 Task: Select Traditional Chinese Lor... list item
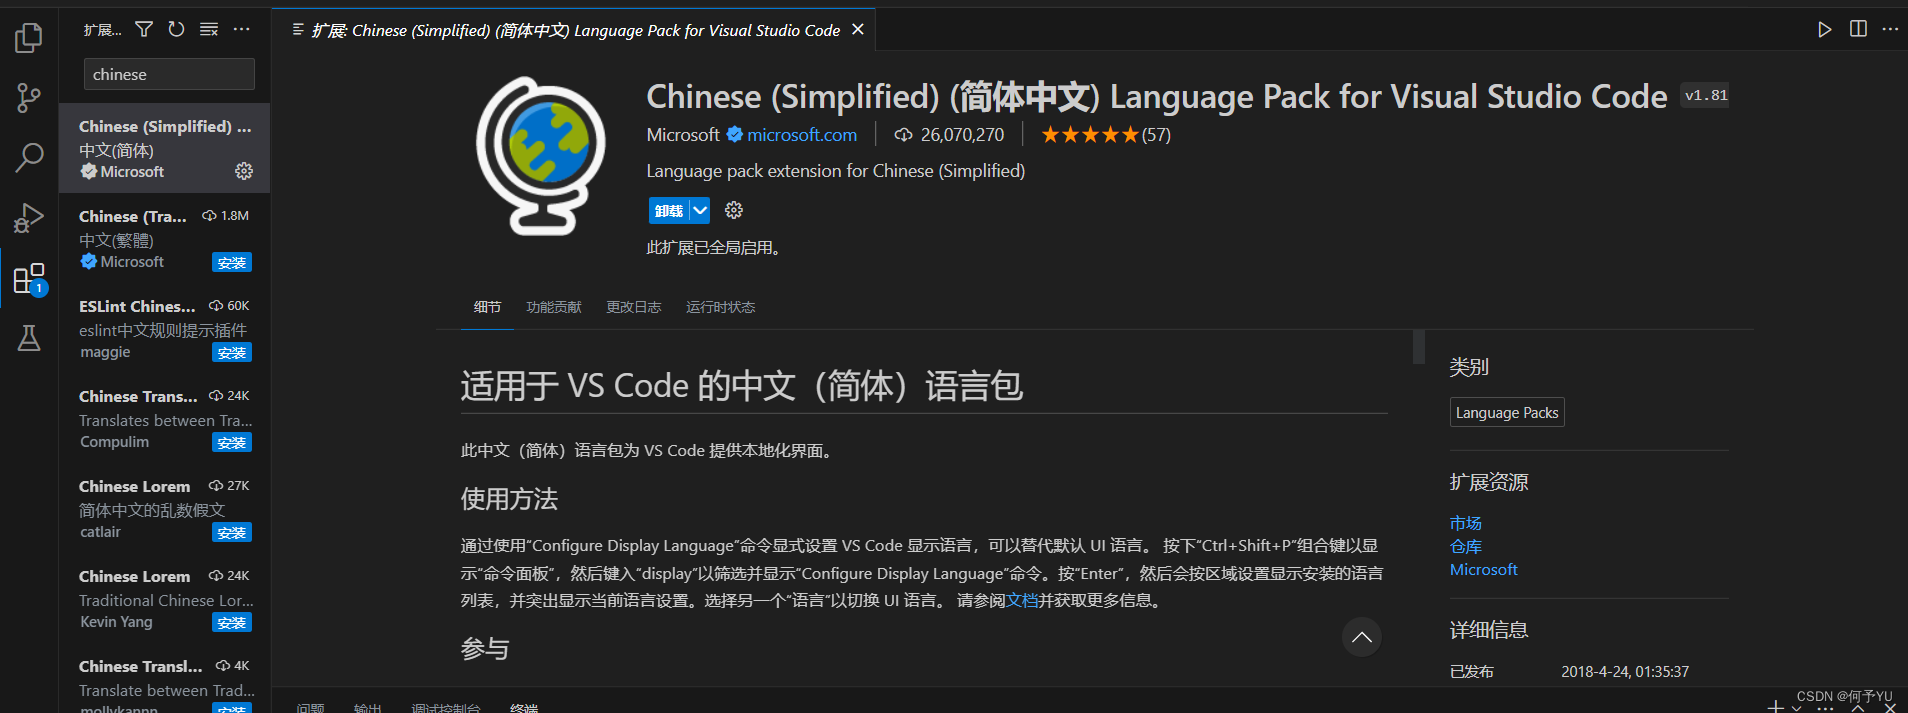point(165,598)
